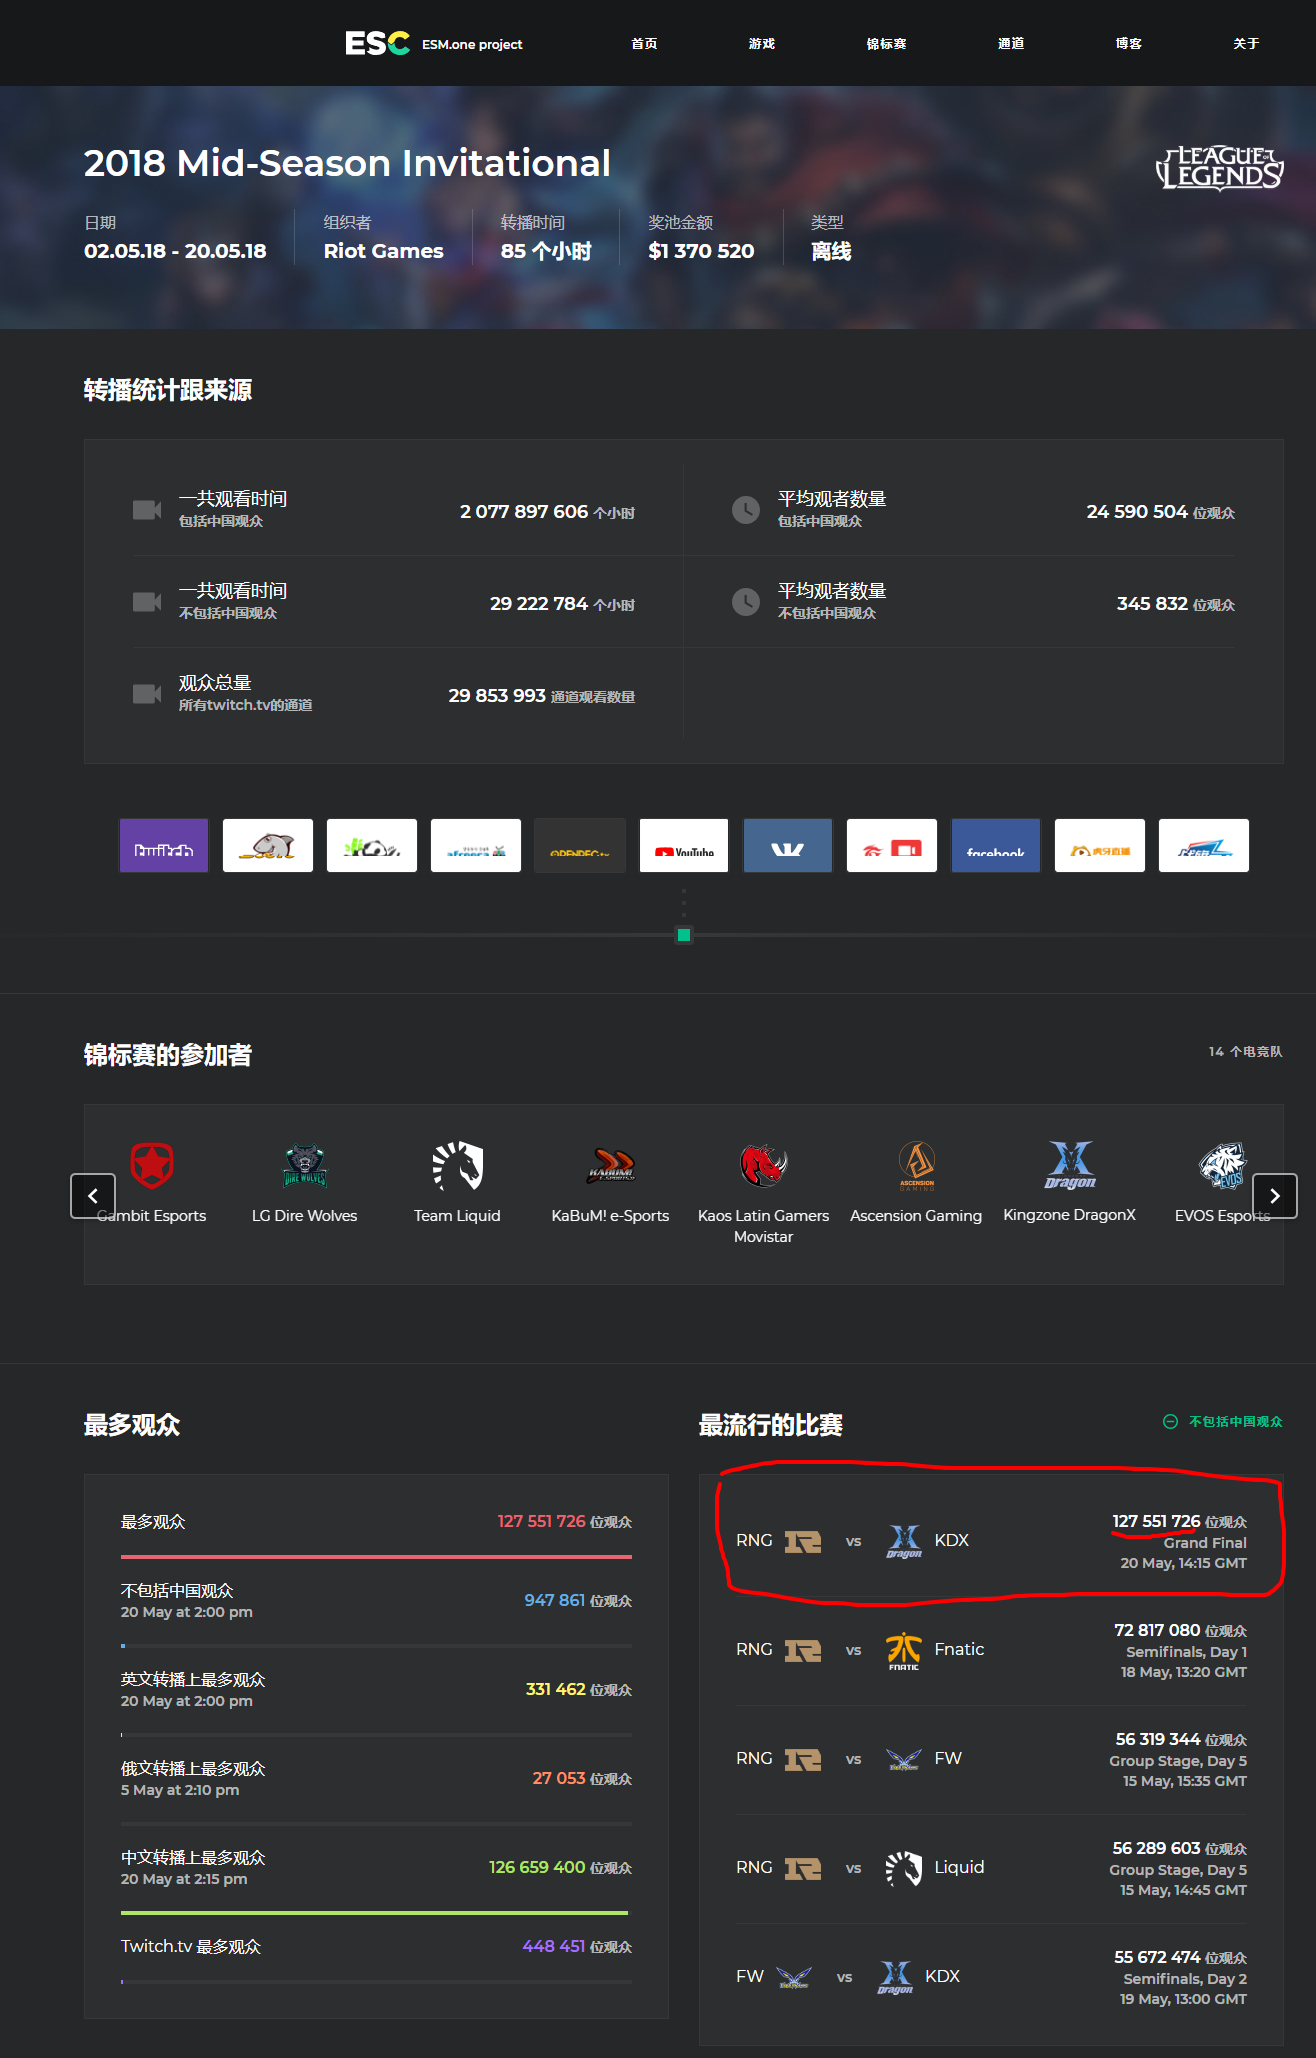Select the Panda TV platform tile
Viewport: 1316px width, 2058px height.
(372, 846)
